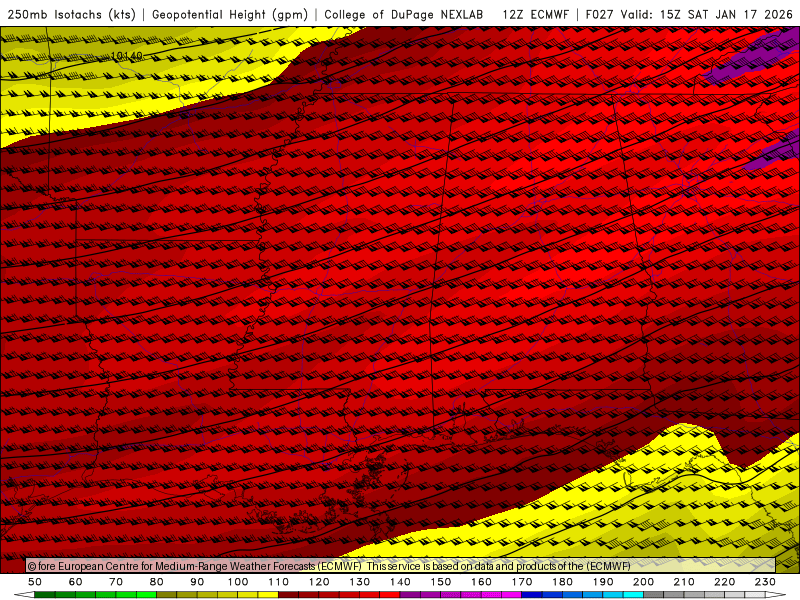
Task: Click the "12Z ECMWF" model run label
Action: pyautogui.click(x=535, y=14)
